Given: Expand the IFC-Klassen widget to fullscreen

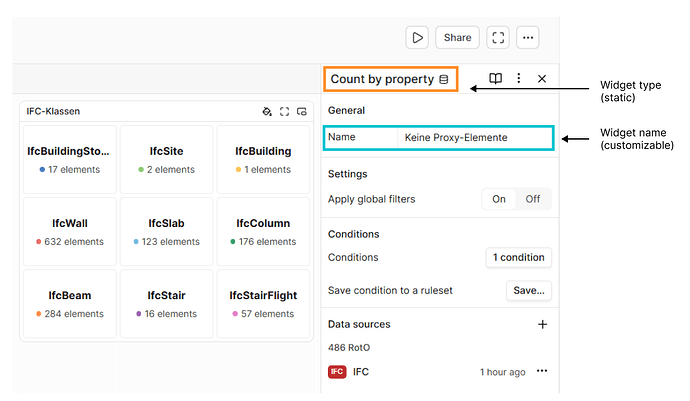Looking at the screenshot, I should (x=284, y=111).
